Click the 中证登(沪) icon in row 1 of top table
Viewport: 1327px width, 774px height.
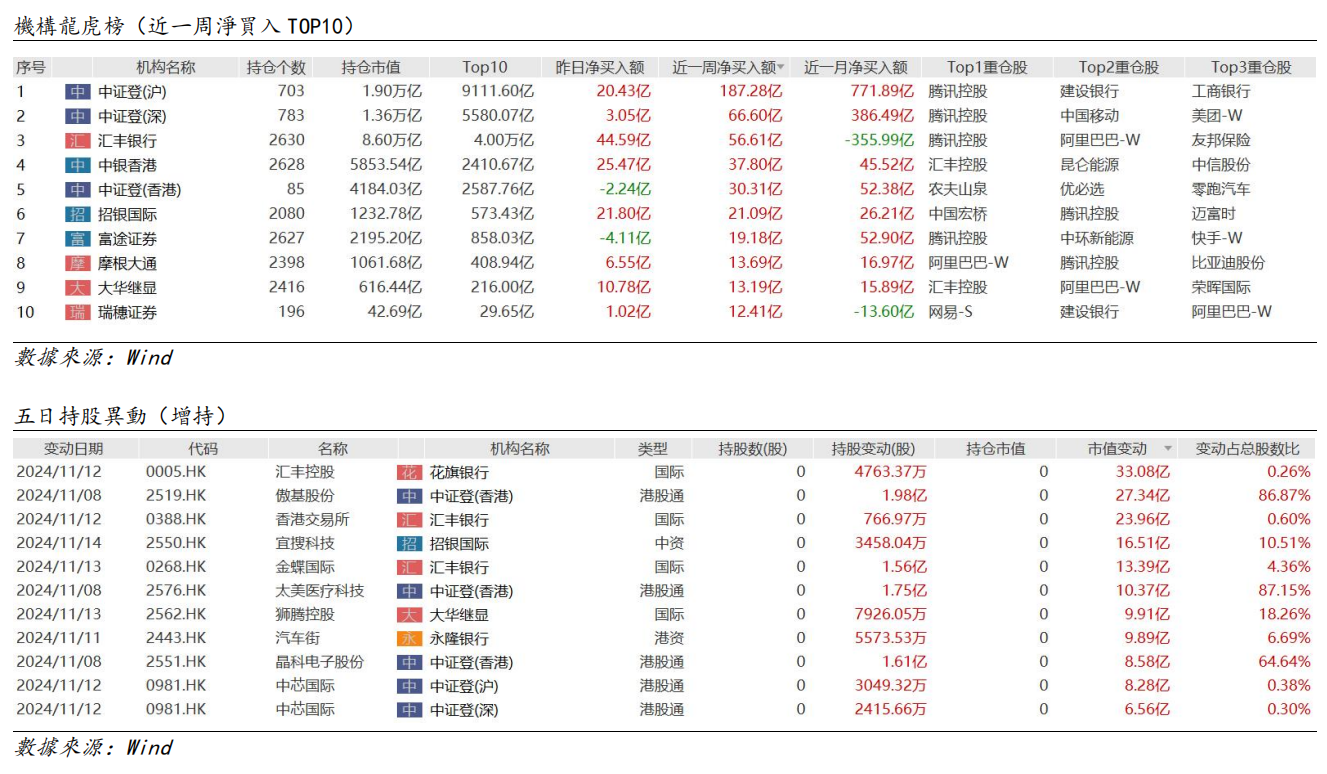point(78,92)
